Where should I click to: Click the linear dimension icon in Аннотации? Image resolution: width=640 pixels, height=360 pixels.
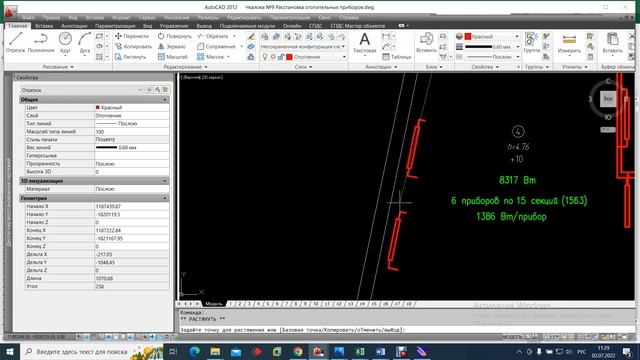click(385, 36)
